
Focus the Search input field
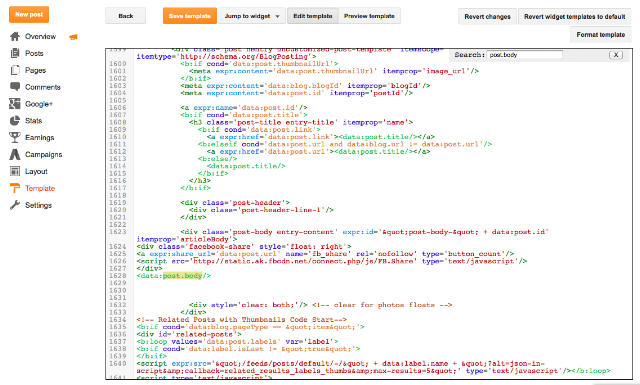[x=524, y=55]
